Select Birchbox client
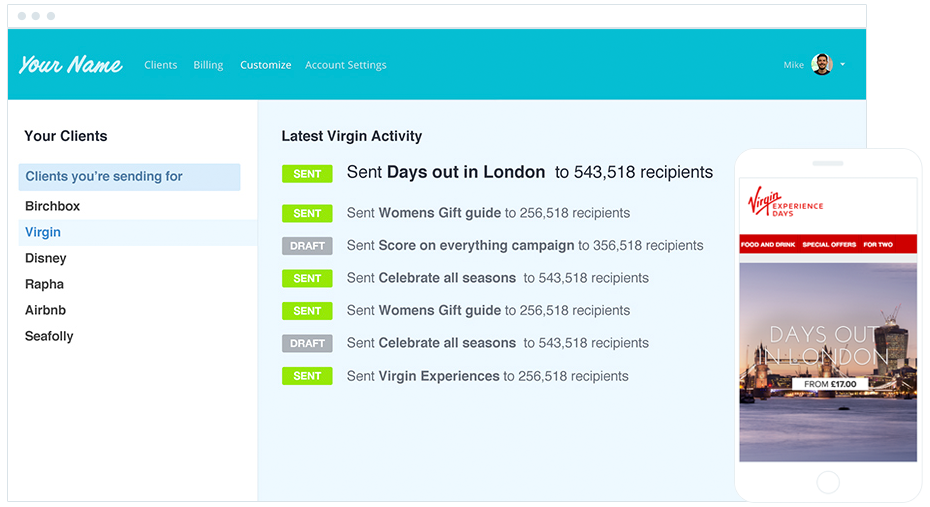Screen dimensions: 930x507 pyautogui.click(x=52, y=206)
